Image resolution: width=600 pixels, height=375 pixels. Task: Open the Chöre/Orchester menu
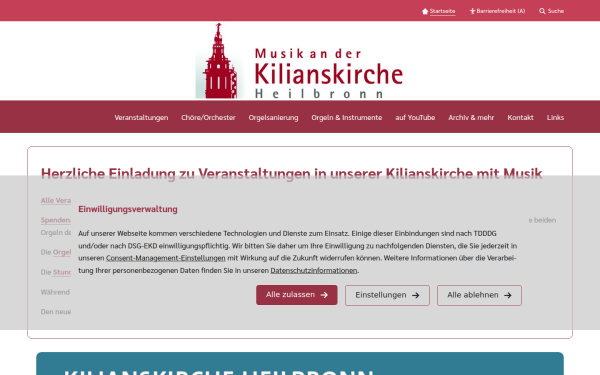208,117
